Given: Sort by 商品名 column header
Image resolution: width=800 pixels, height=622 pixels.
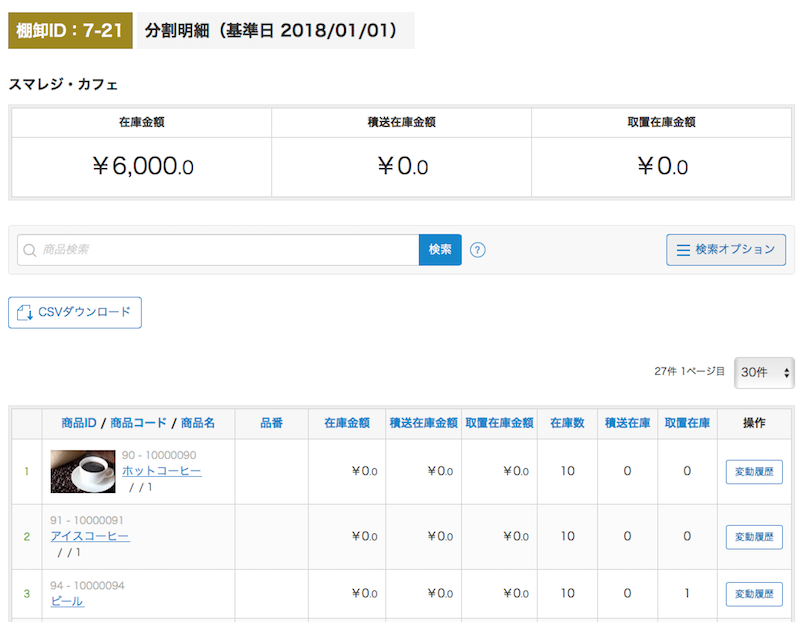Looking at the screenshot, I should [198, 423].
